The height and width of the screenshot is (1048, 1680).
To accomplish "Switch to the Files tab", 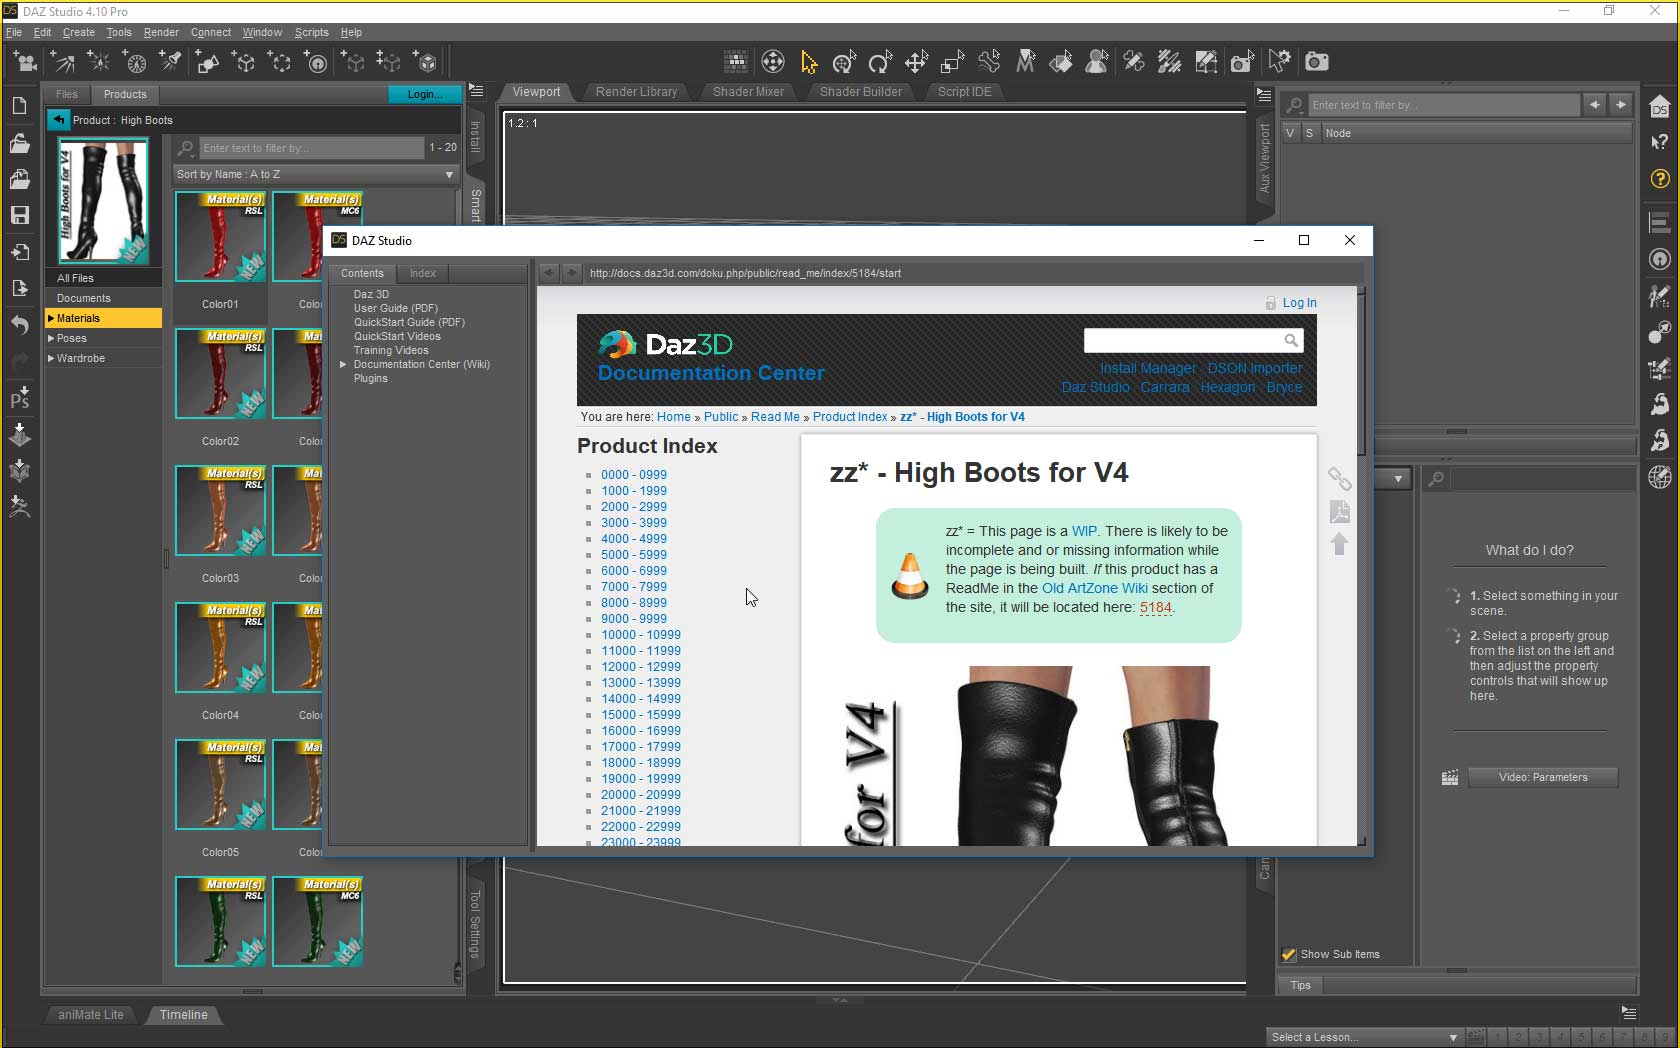I will [x=67, y=94].
